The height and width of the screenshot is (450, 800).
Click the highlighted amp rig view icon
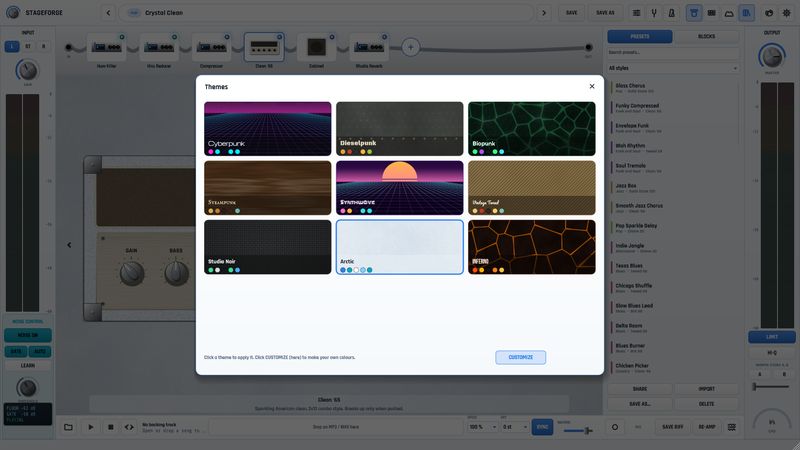pos(694,13)
